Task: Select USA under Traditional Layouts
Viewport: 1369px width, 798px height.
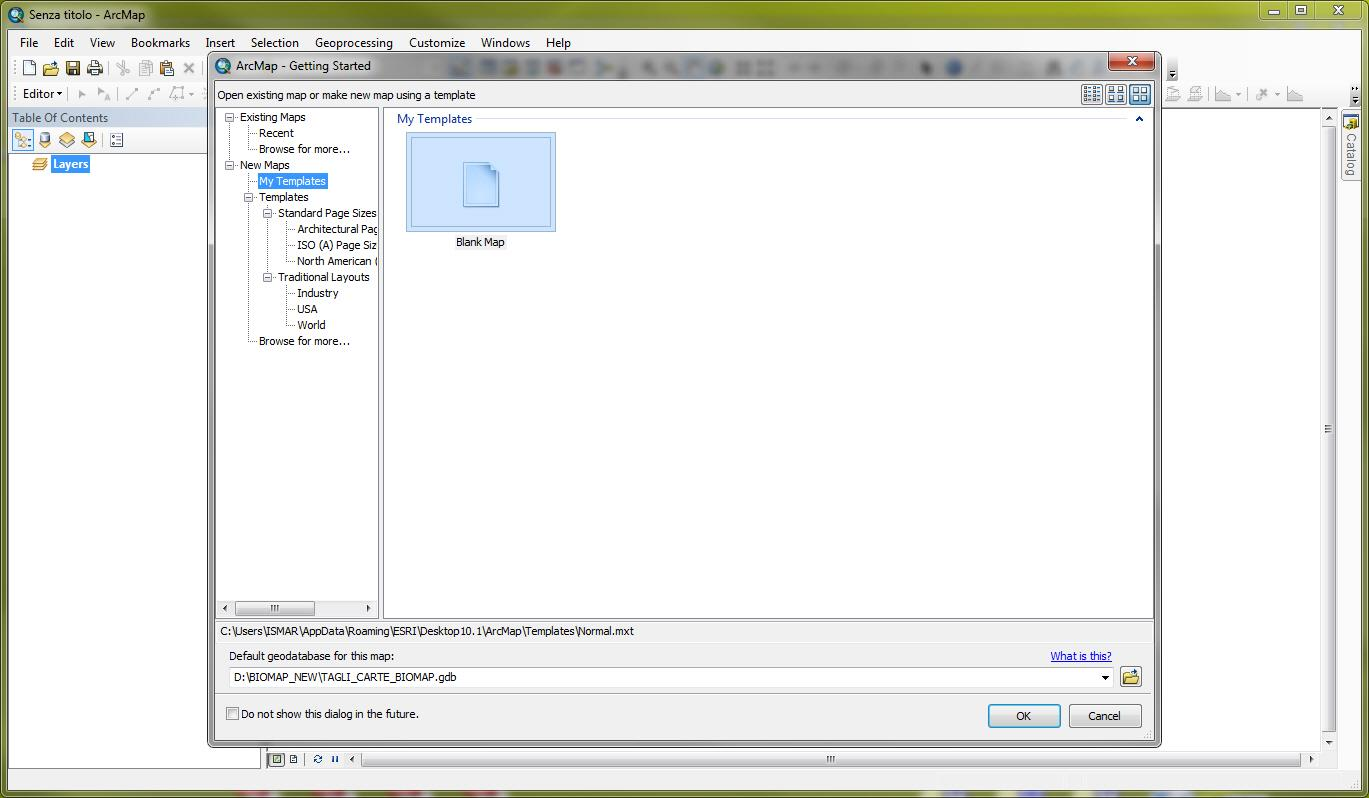Action: [x=307, y=309]
